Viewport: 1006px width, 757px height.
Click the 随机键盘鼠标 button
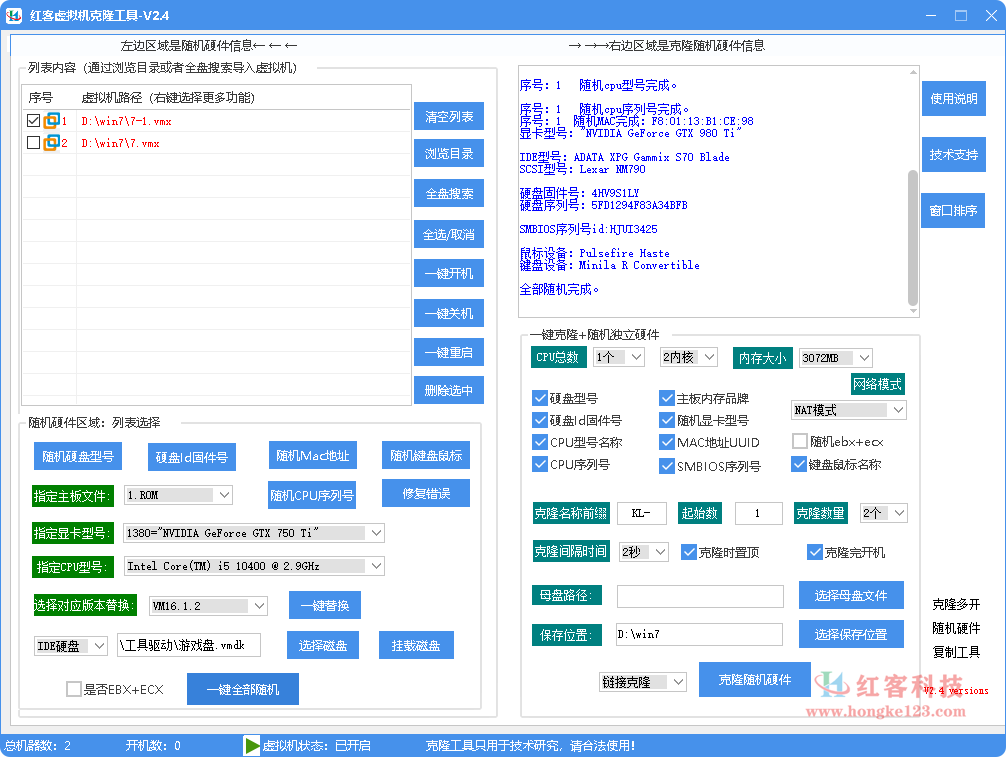click(426, 455)
